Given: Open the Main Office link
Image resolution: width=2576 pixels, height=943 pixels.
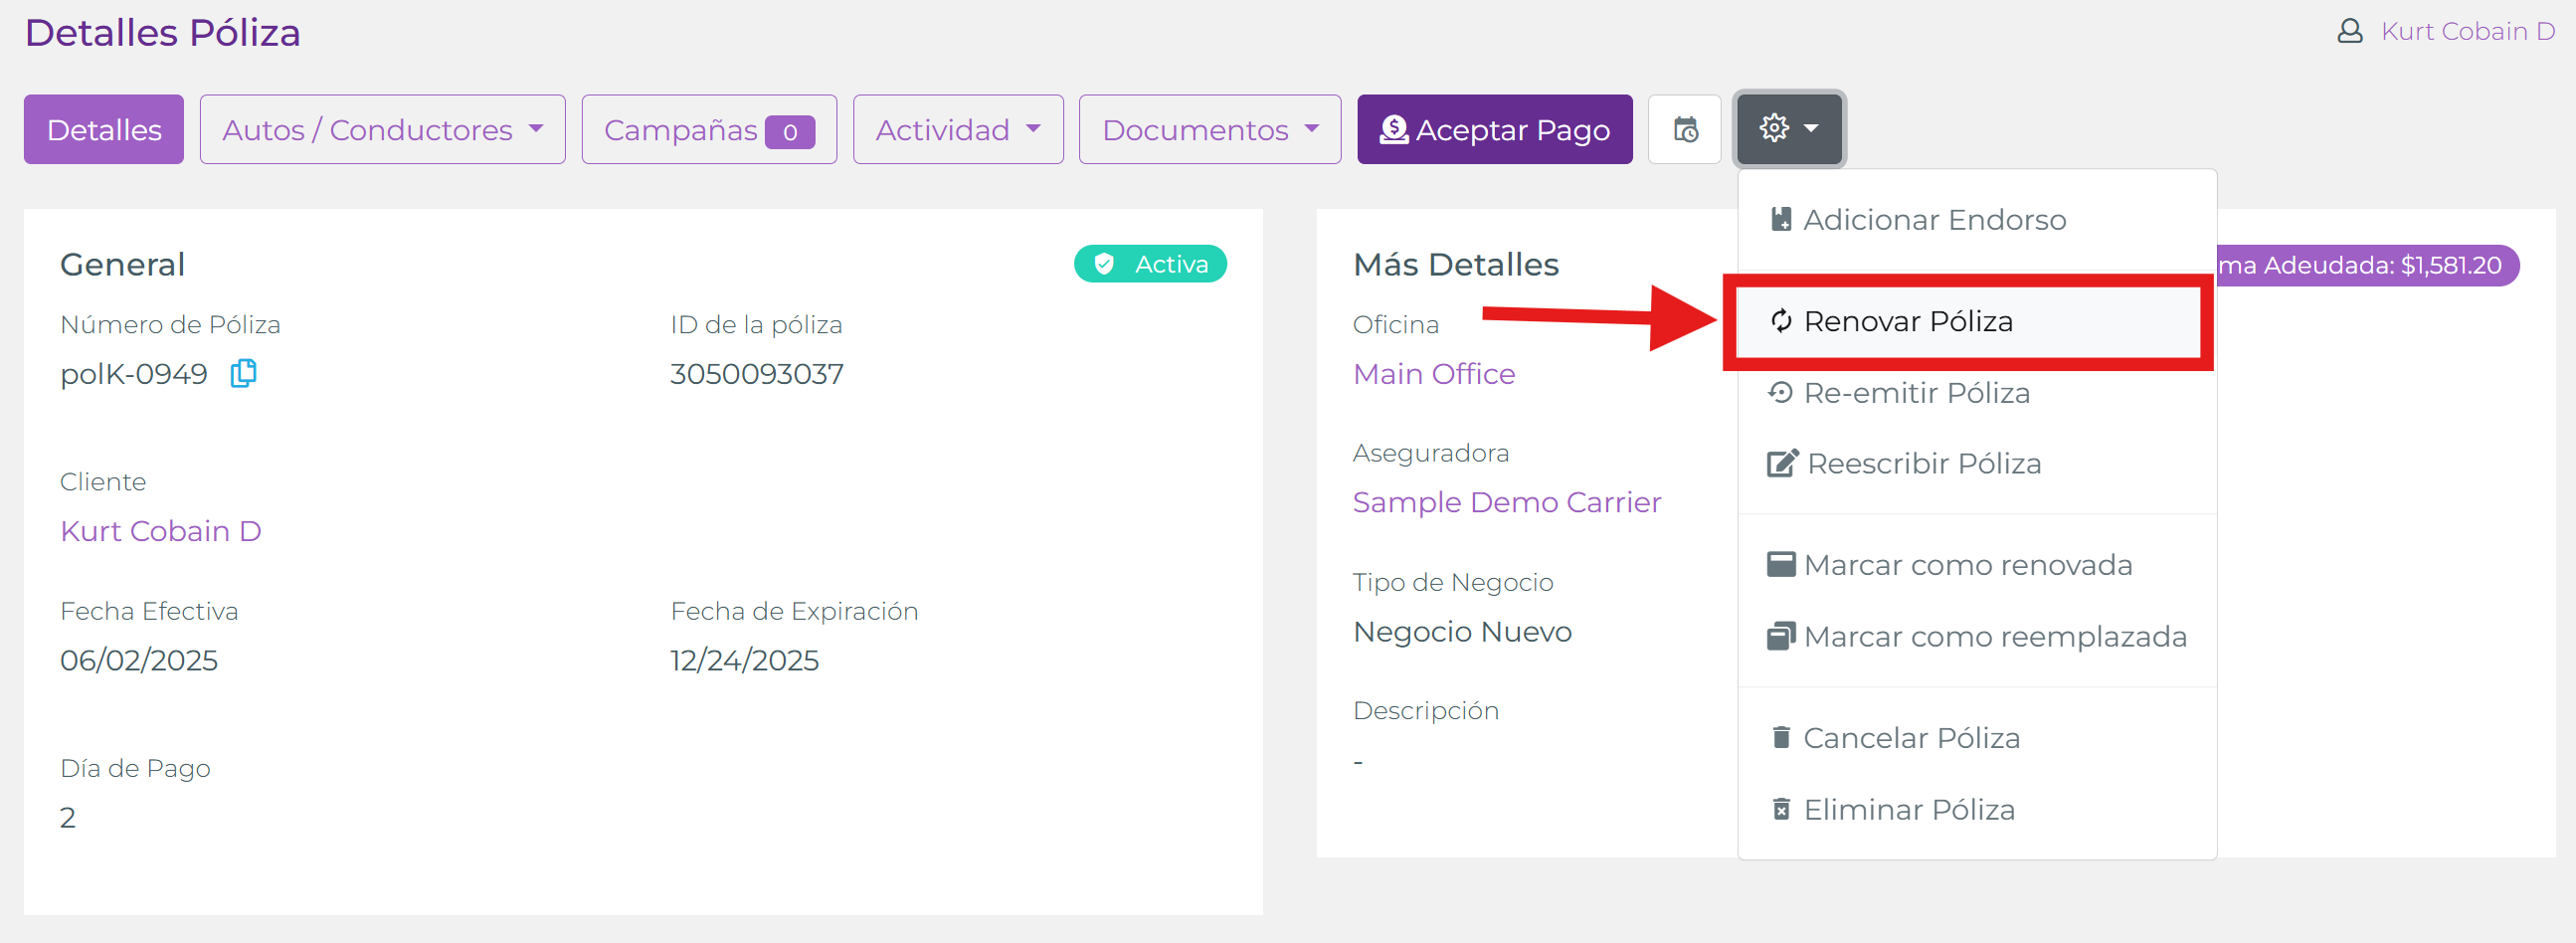Looking at the screenshot, I should (x=1433, y=374).
